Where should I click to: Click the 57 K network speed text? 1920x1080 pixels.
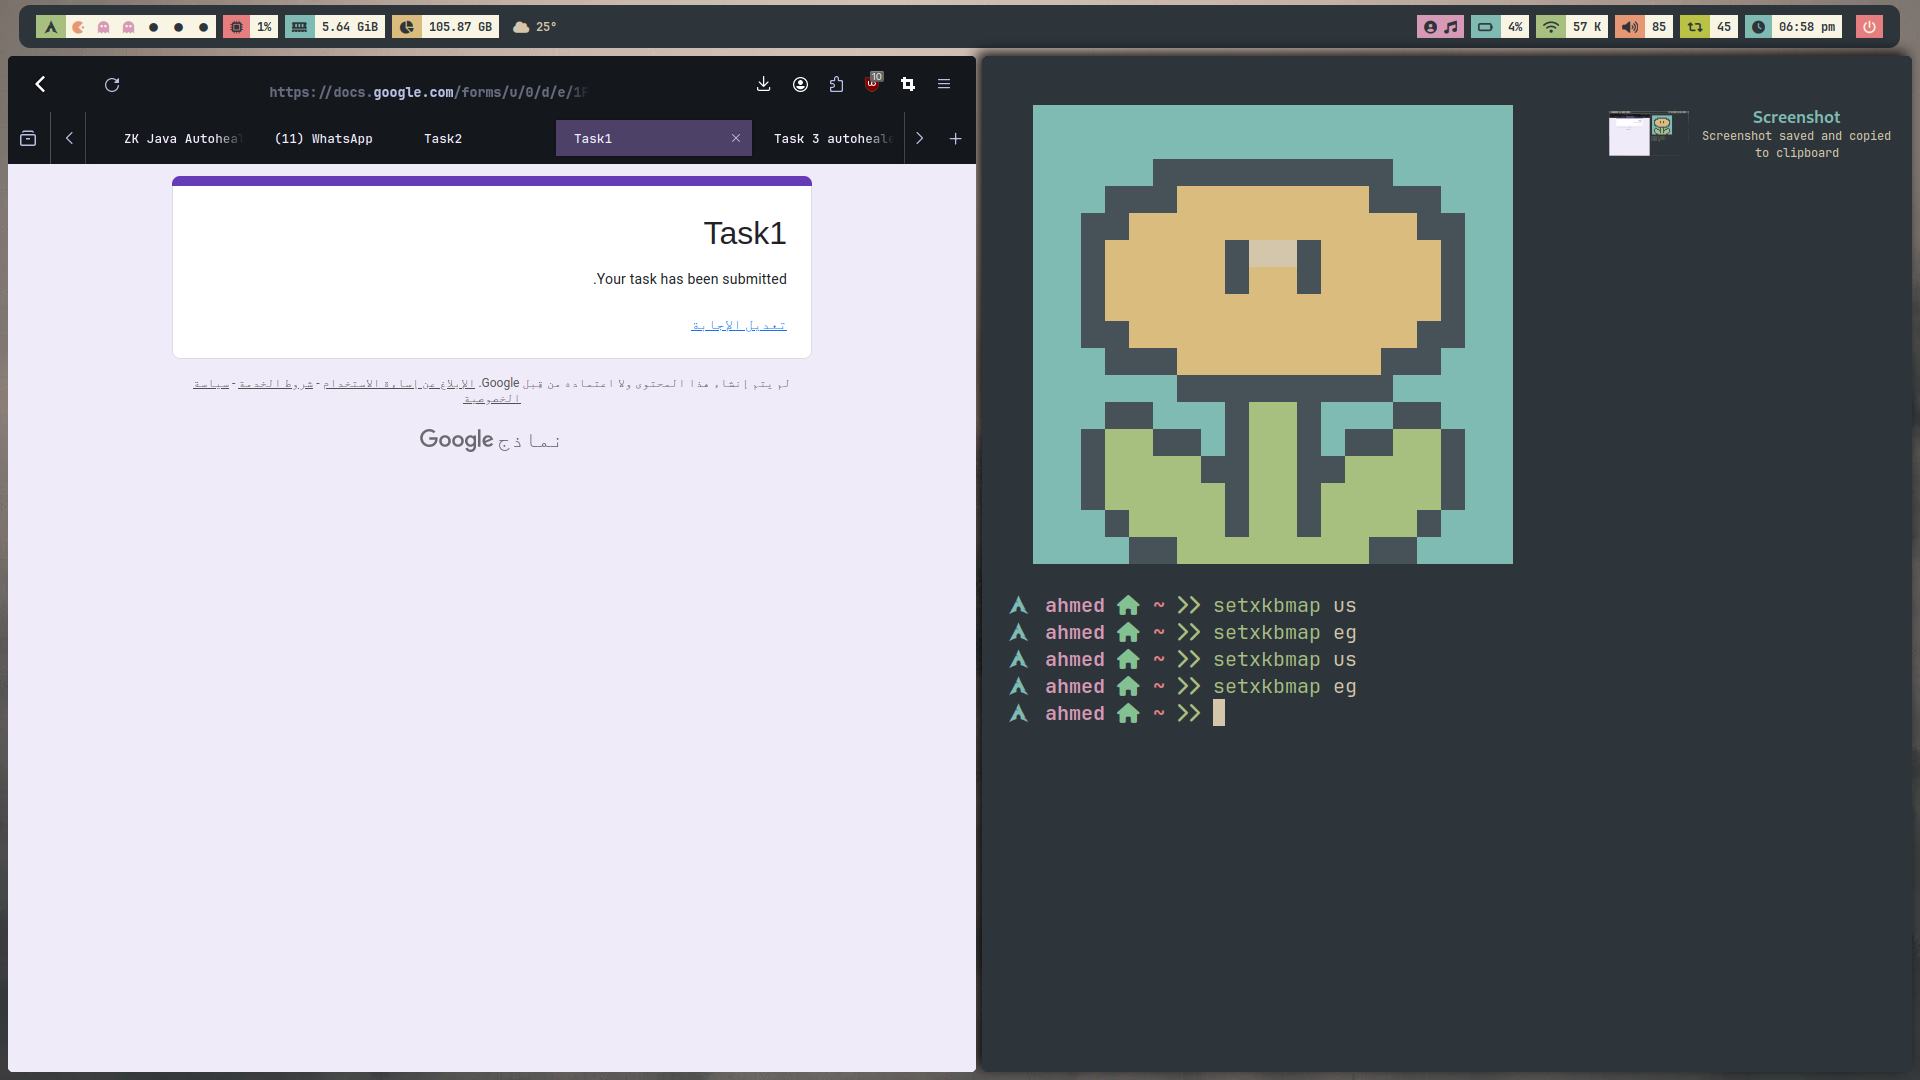point(1586,27)
